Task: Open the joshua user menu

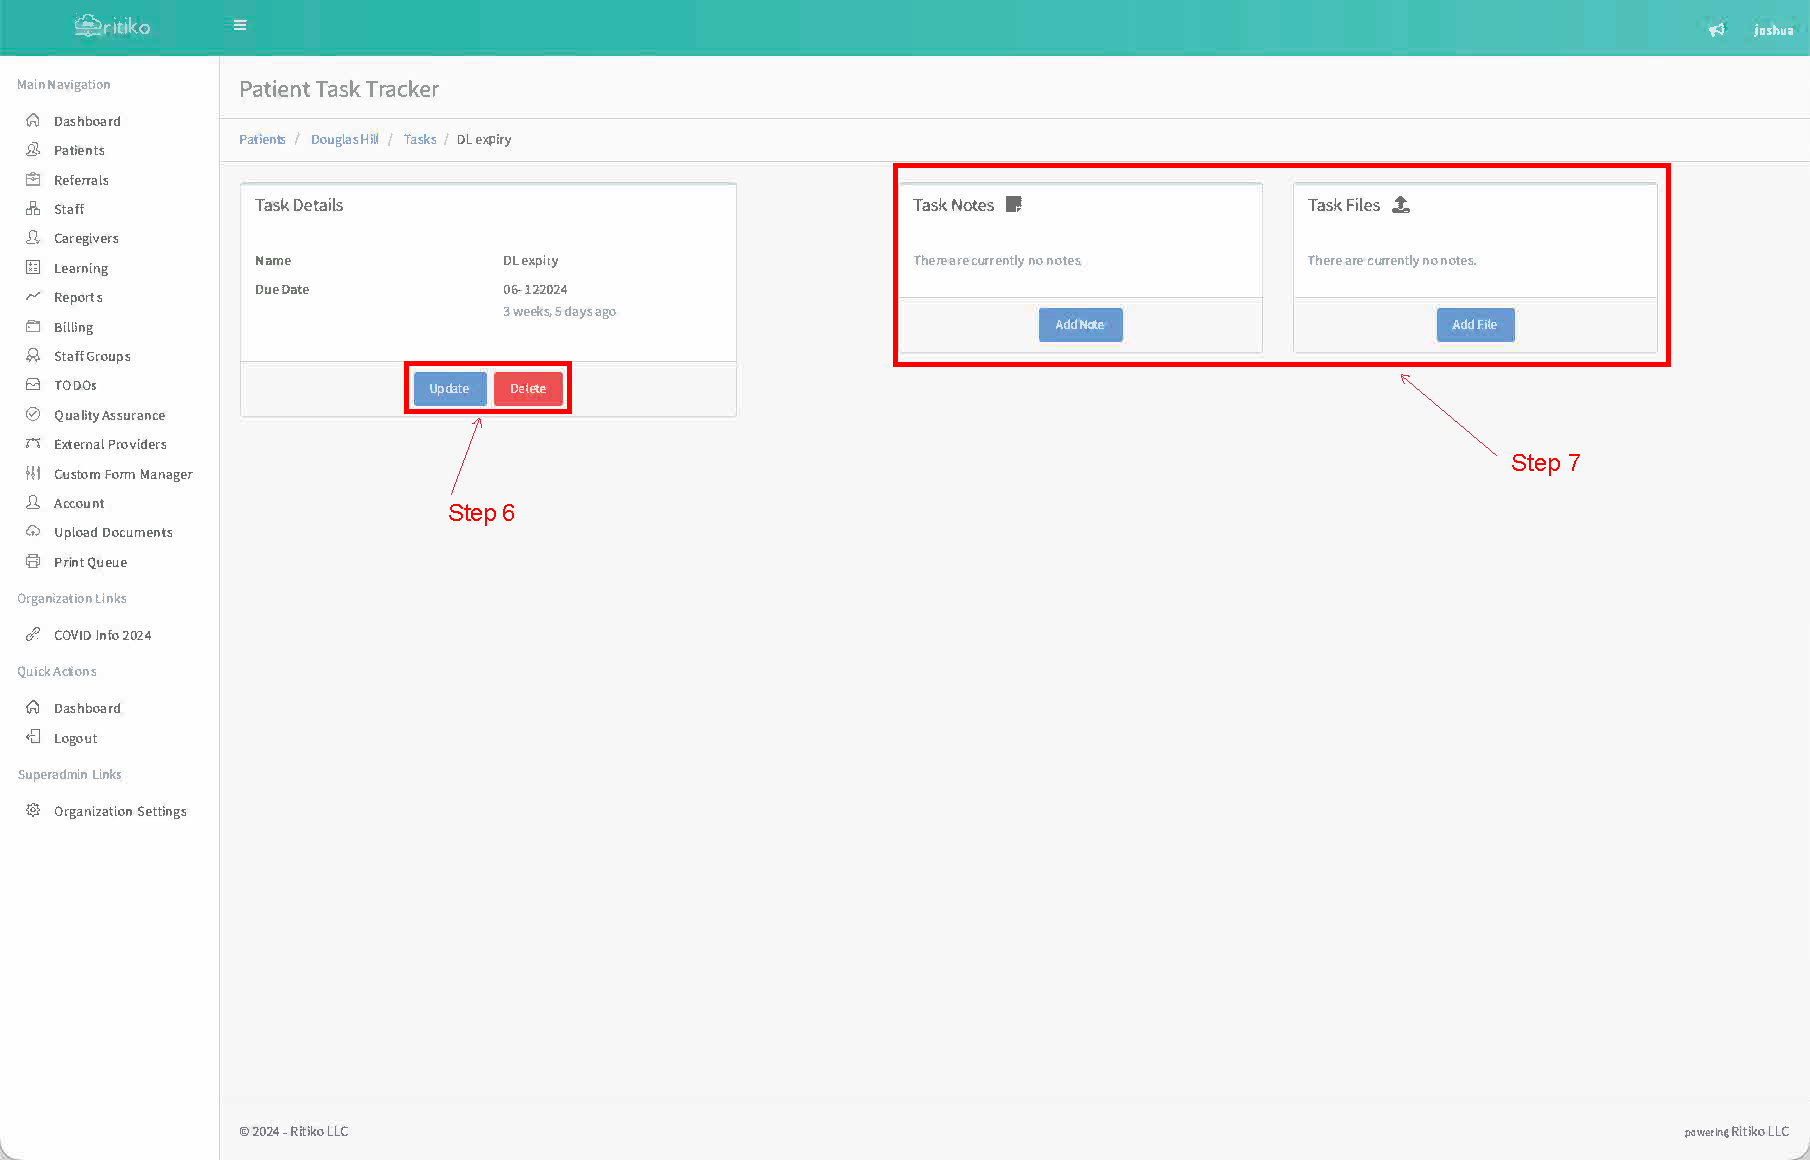Action: 1773,30
